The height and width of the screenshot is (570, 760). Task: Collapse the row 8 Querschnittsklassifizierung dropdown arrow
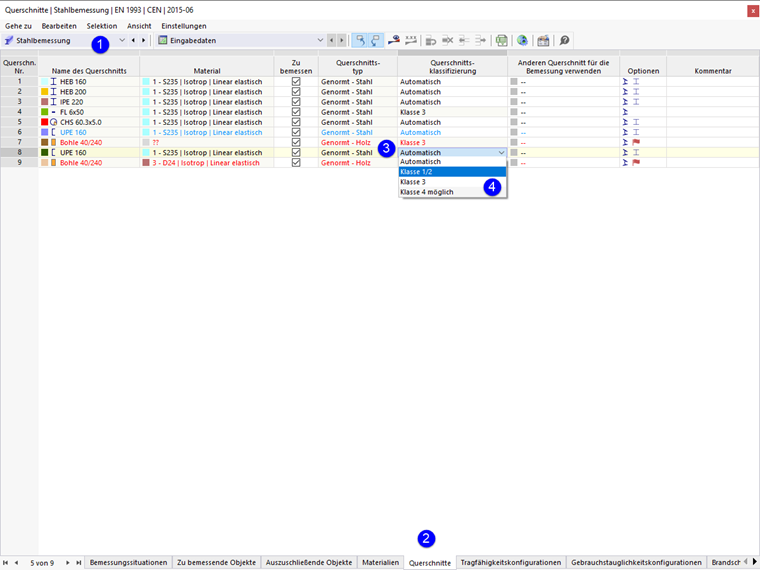click(x=501, y=153)
